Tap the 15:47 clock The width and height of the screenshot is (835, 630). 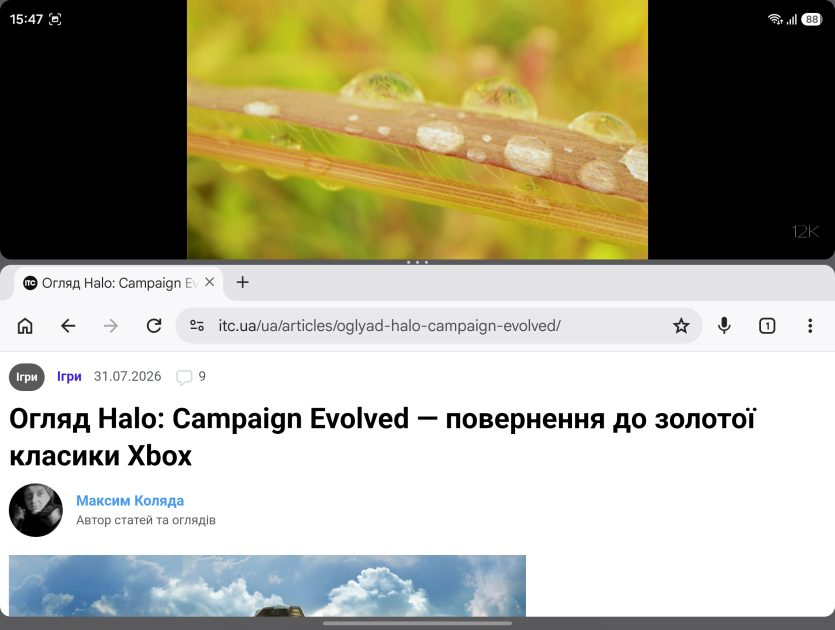click(26, 19)
